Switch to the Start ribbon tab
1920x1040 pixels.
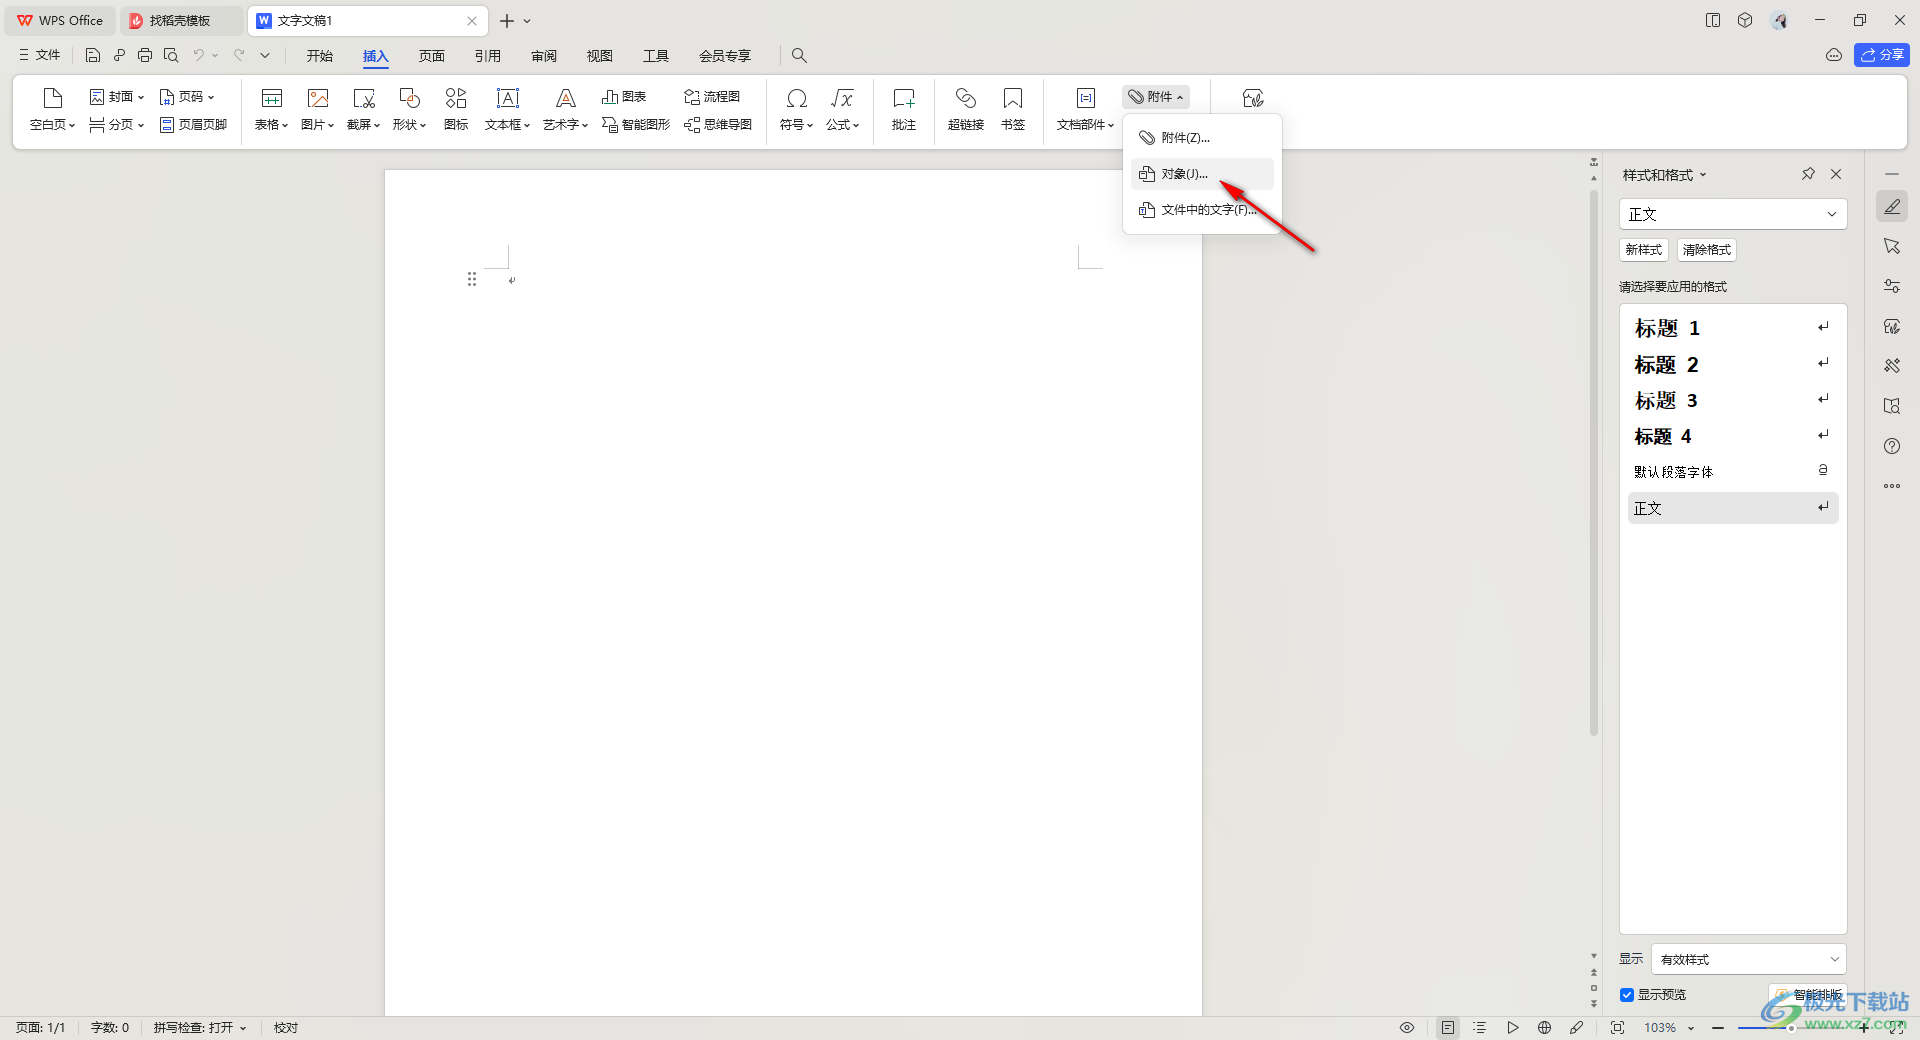point(320,56)
